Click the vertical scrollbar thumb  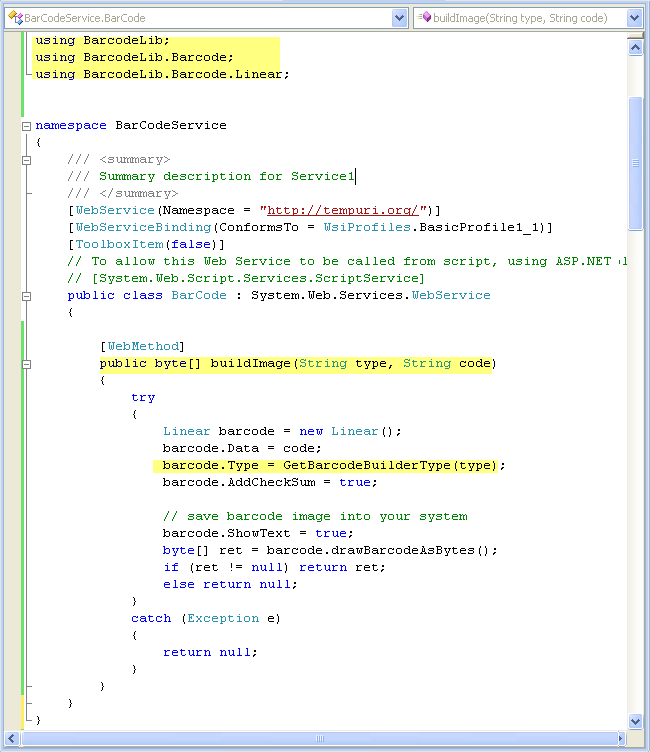635,164
